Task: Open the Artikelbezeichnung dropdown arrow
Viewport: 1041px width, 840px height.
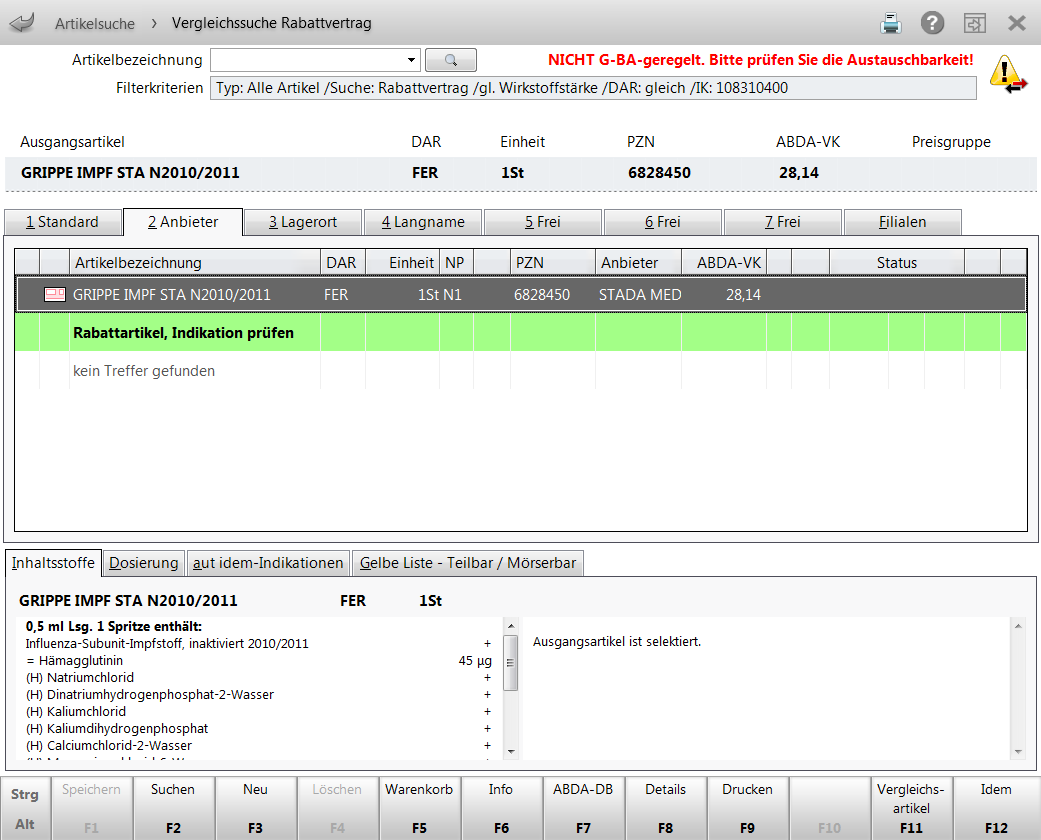Action: click(412, 60)
